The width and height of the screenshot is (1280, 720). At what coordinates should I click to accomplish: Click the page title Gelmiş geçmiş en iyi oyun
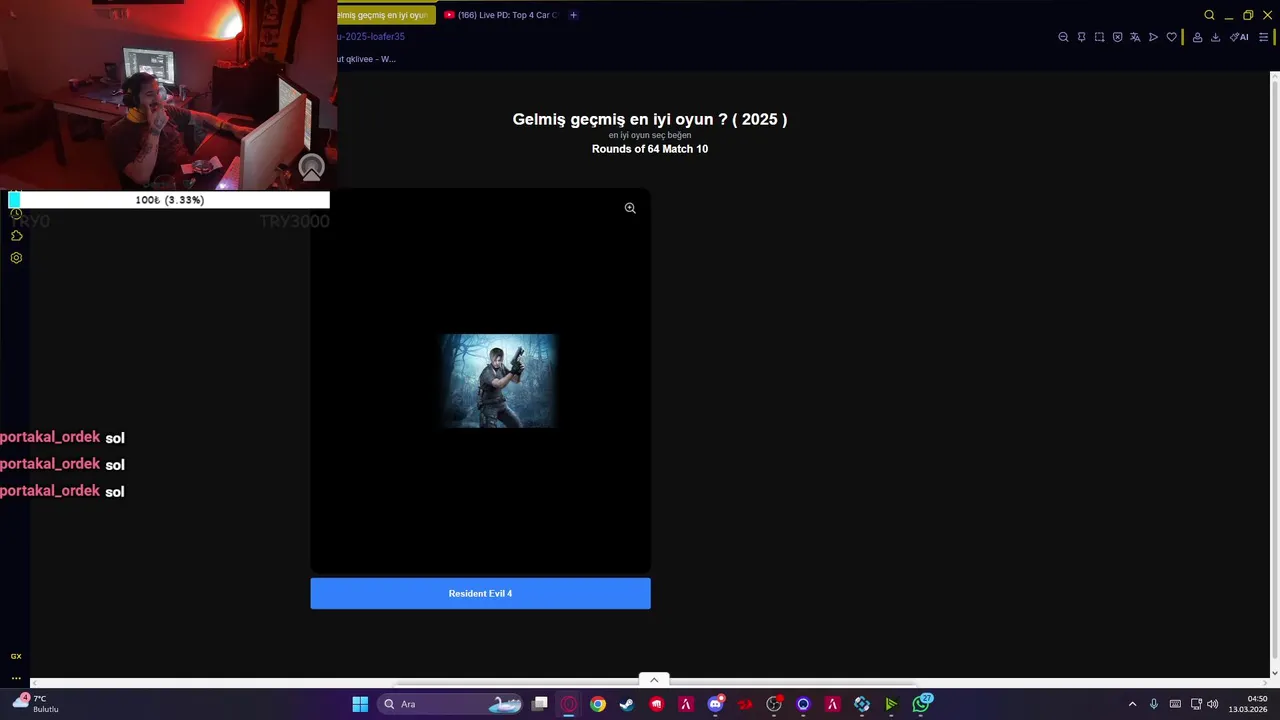tap(650, 119)
